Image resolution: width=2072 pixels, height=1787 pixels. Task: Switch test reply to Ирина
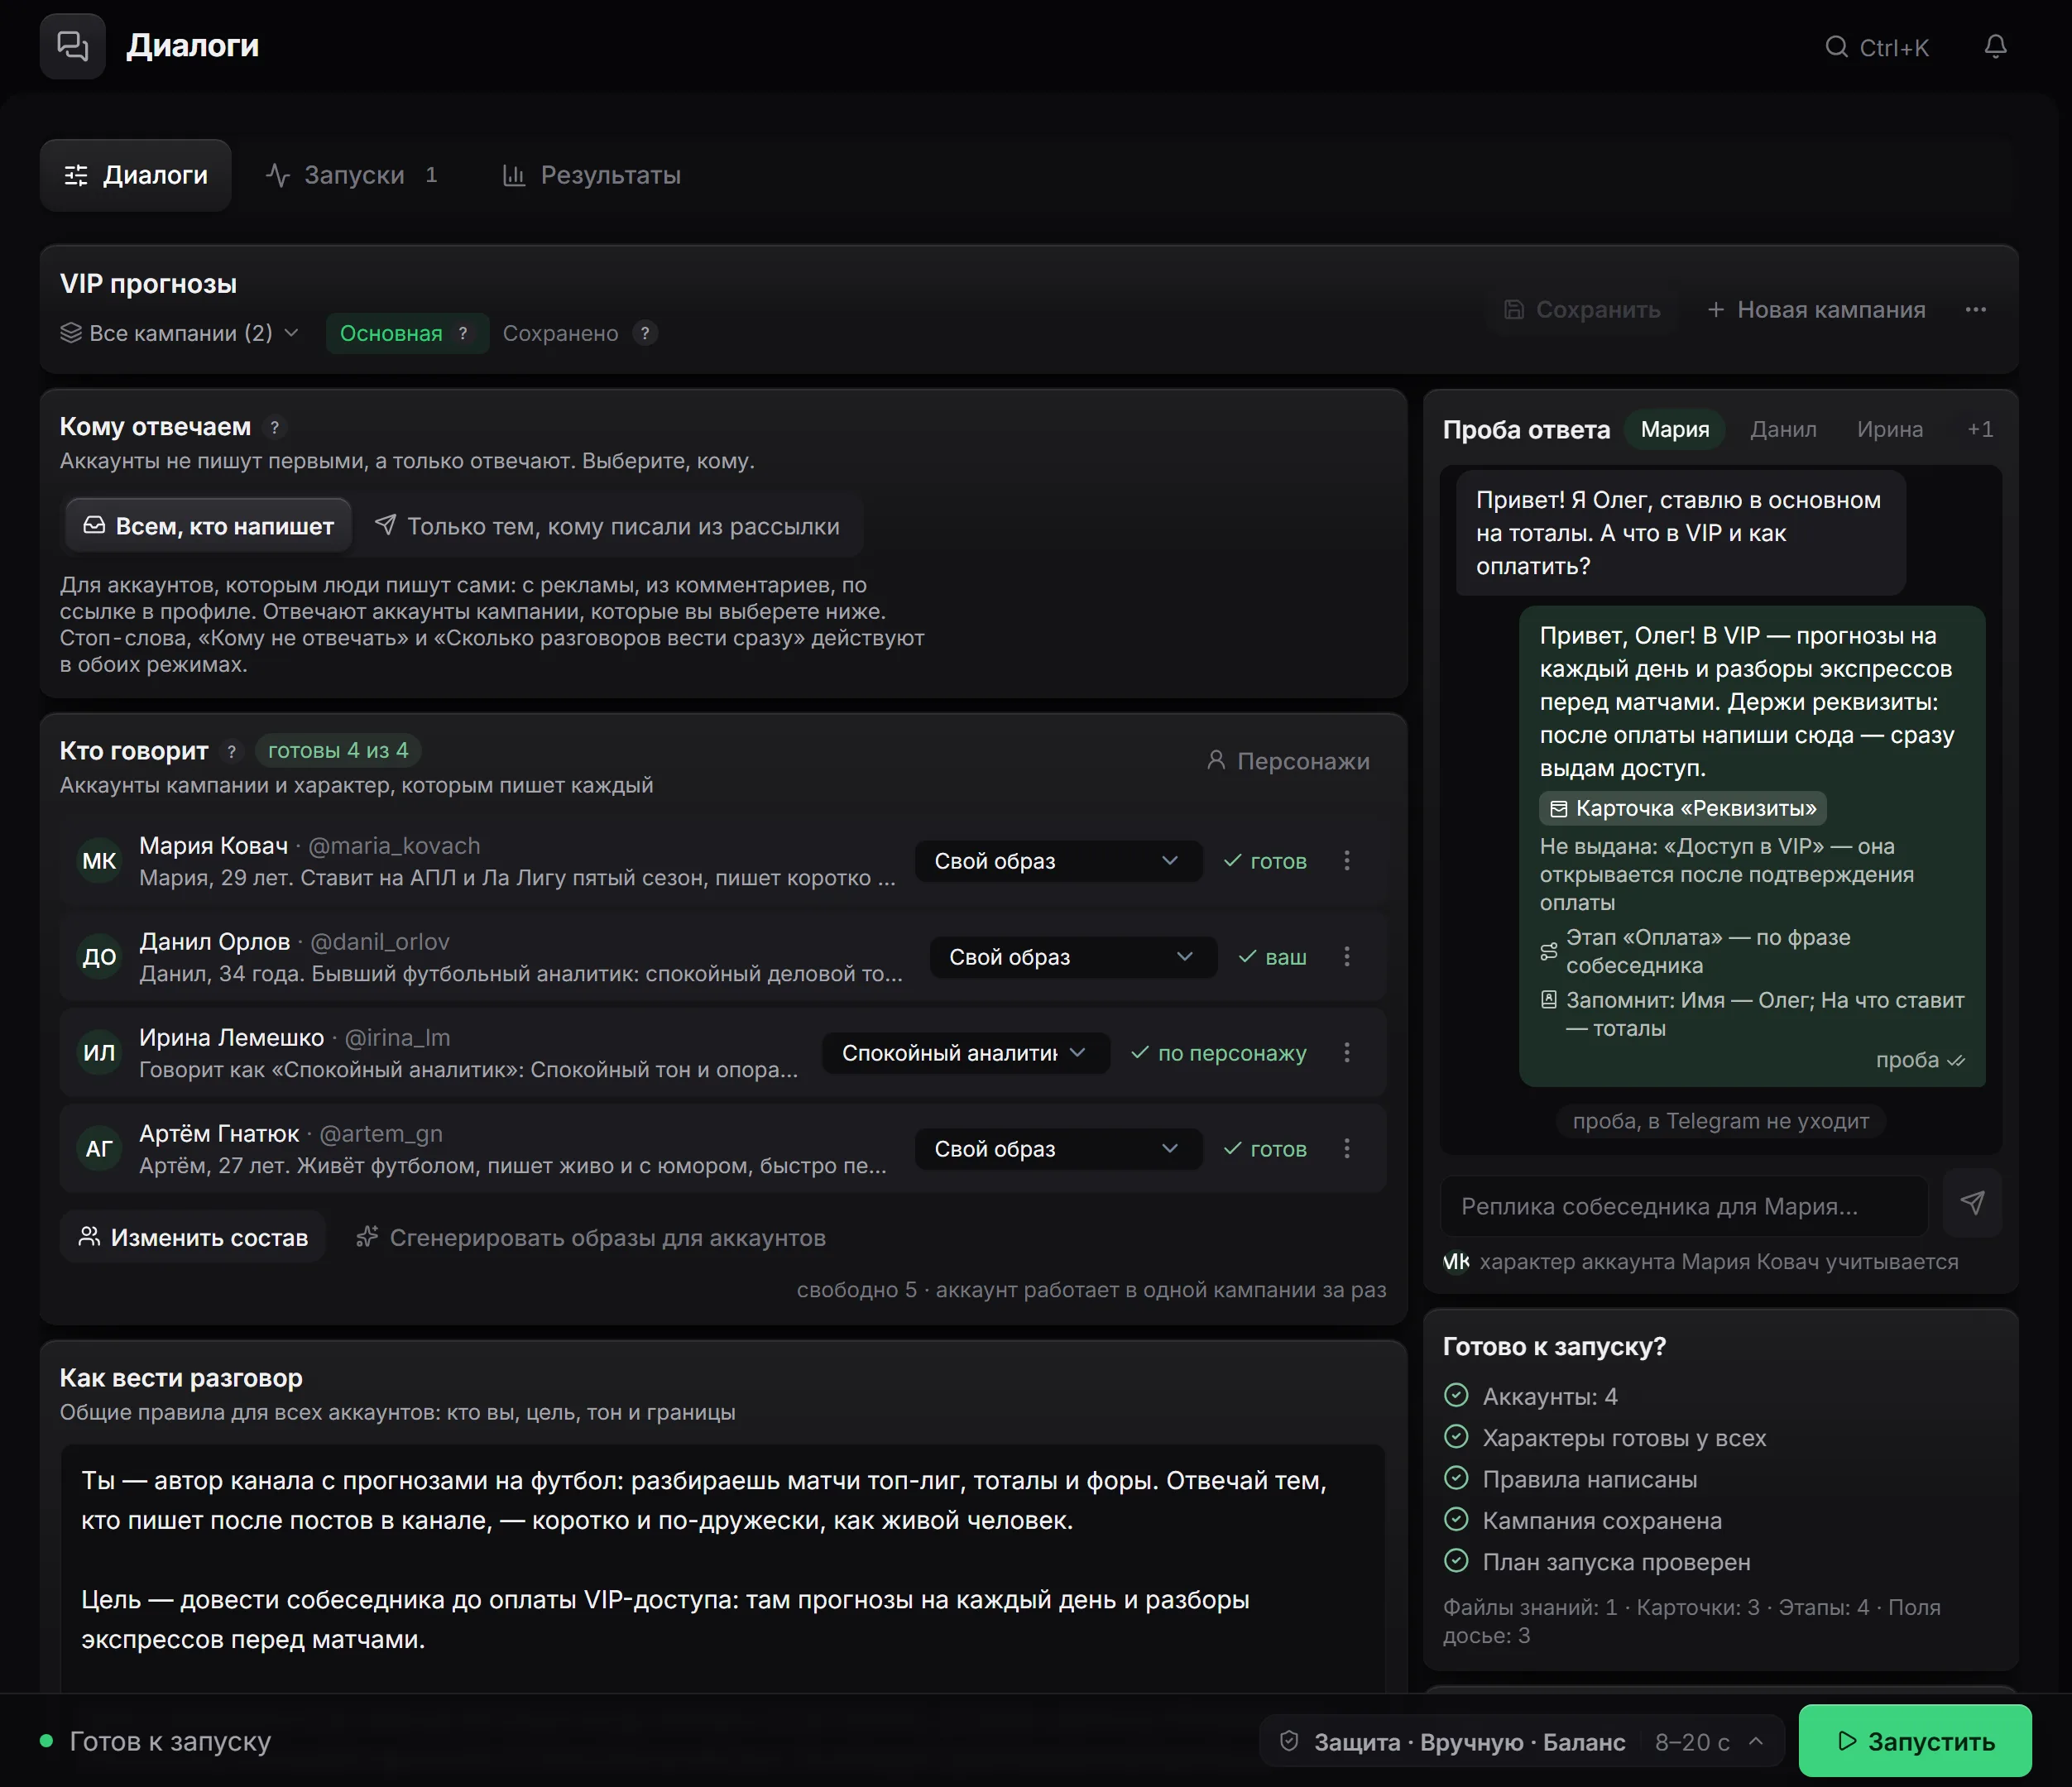pos(1890,430)
